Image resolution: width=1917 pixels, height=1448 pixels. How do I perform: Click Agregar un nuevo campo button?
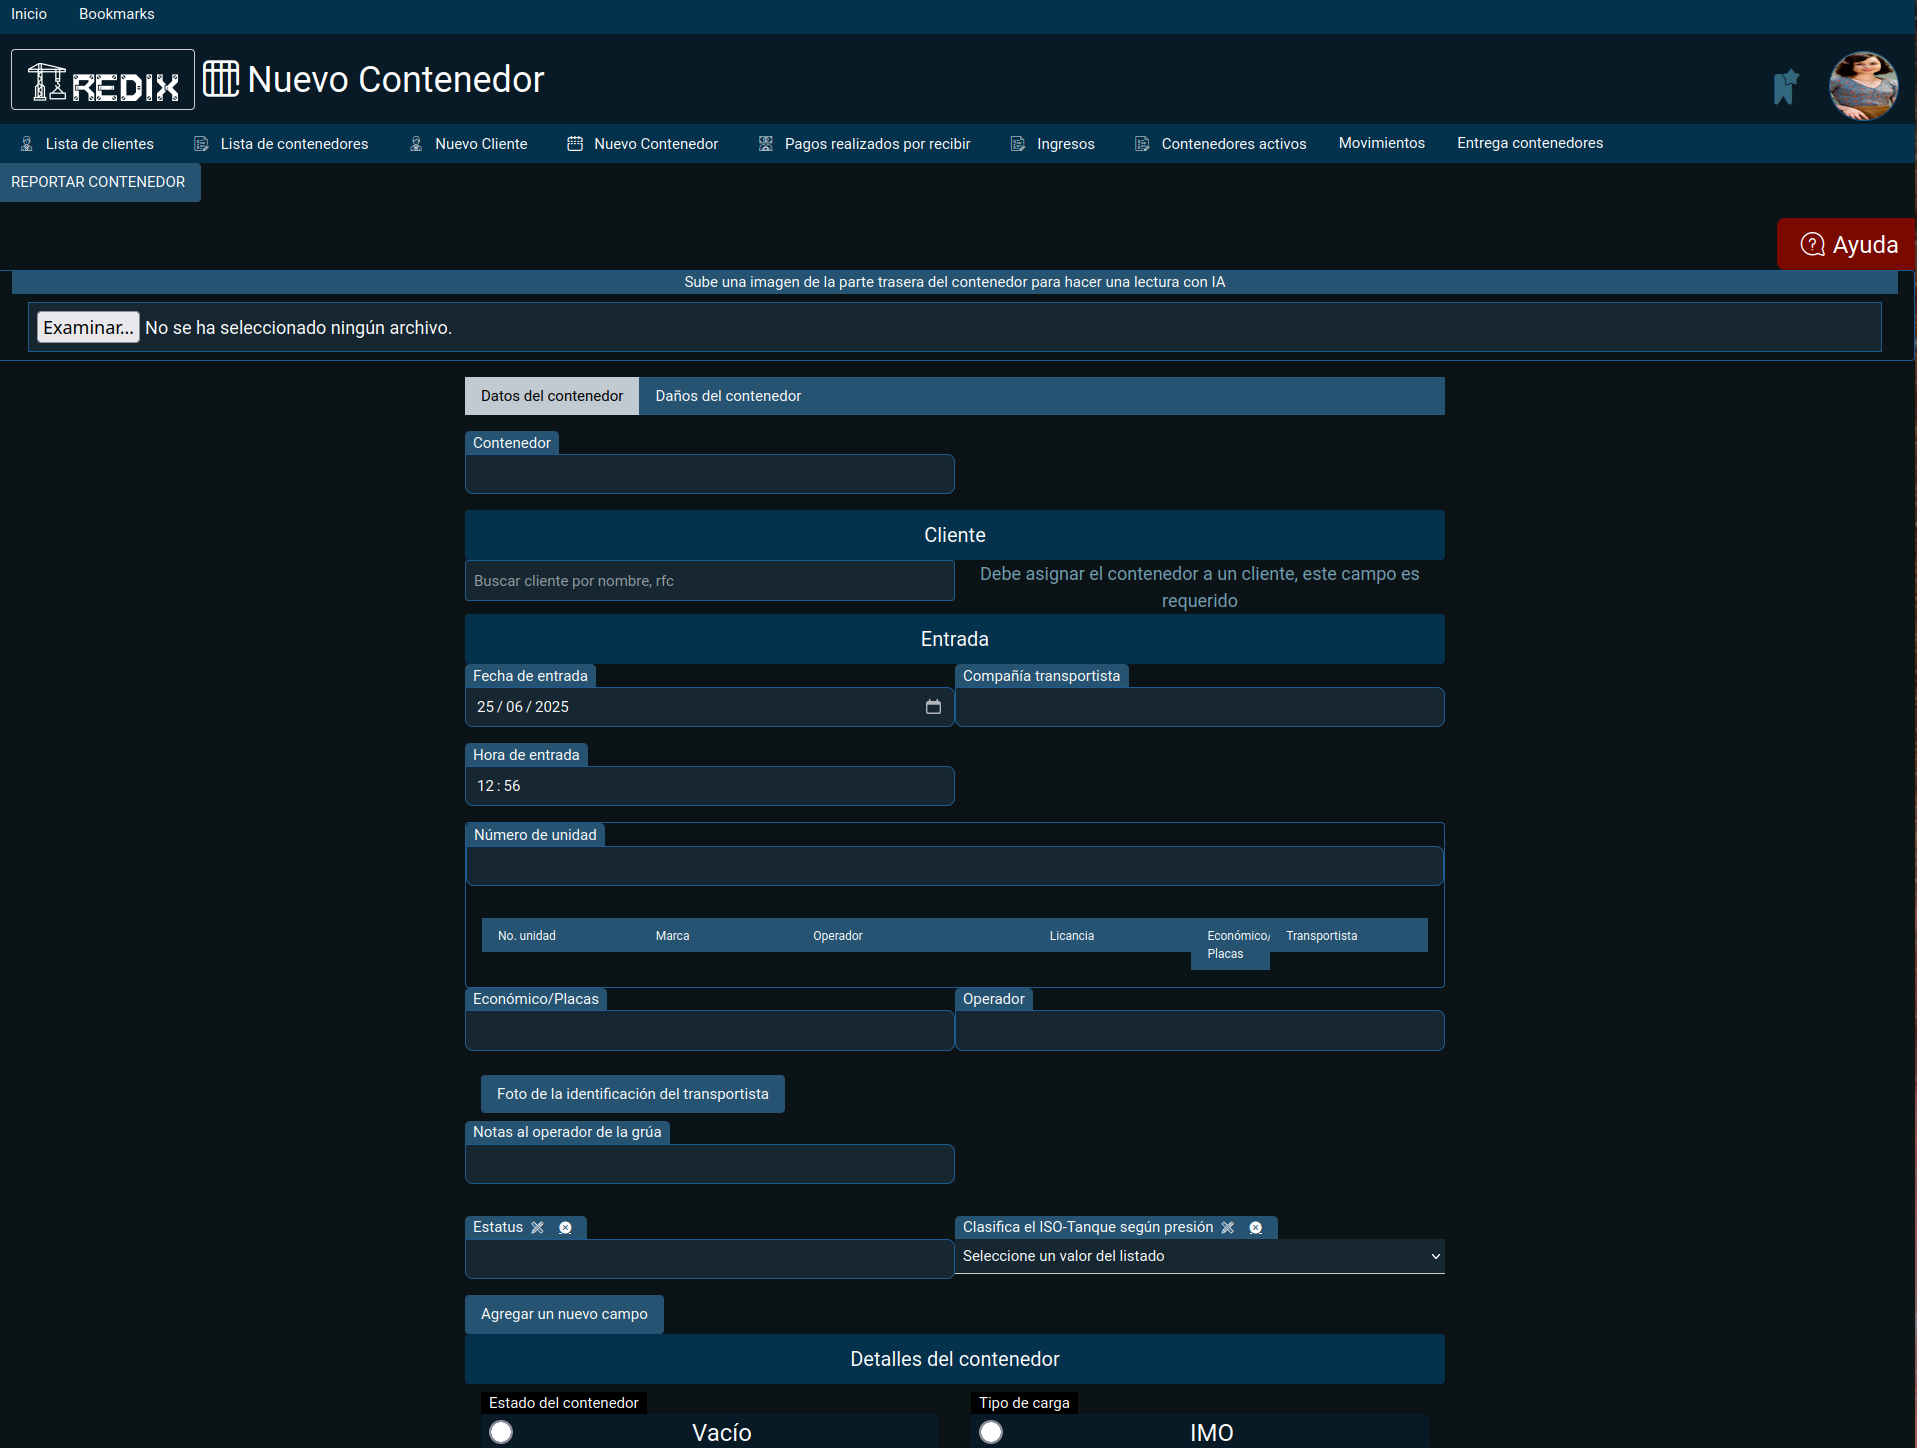pyautogui.click(x=564, y=1314)
